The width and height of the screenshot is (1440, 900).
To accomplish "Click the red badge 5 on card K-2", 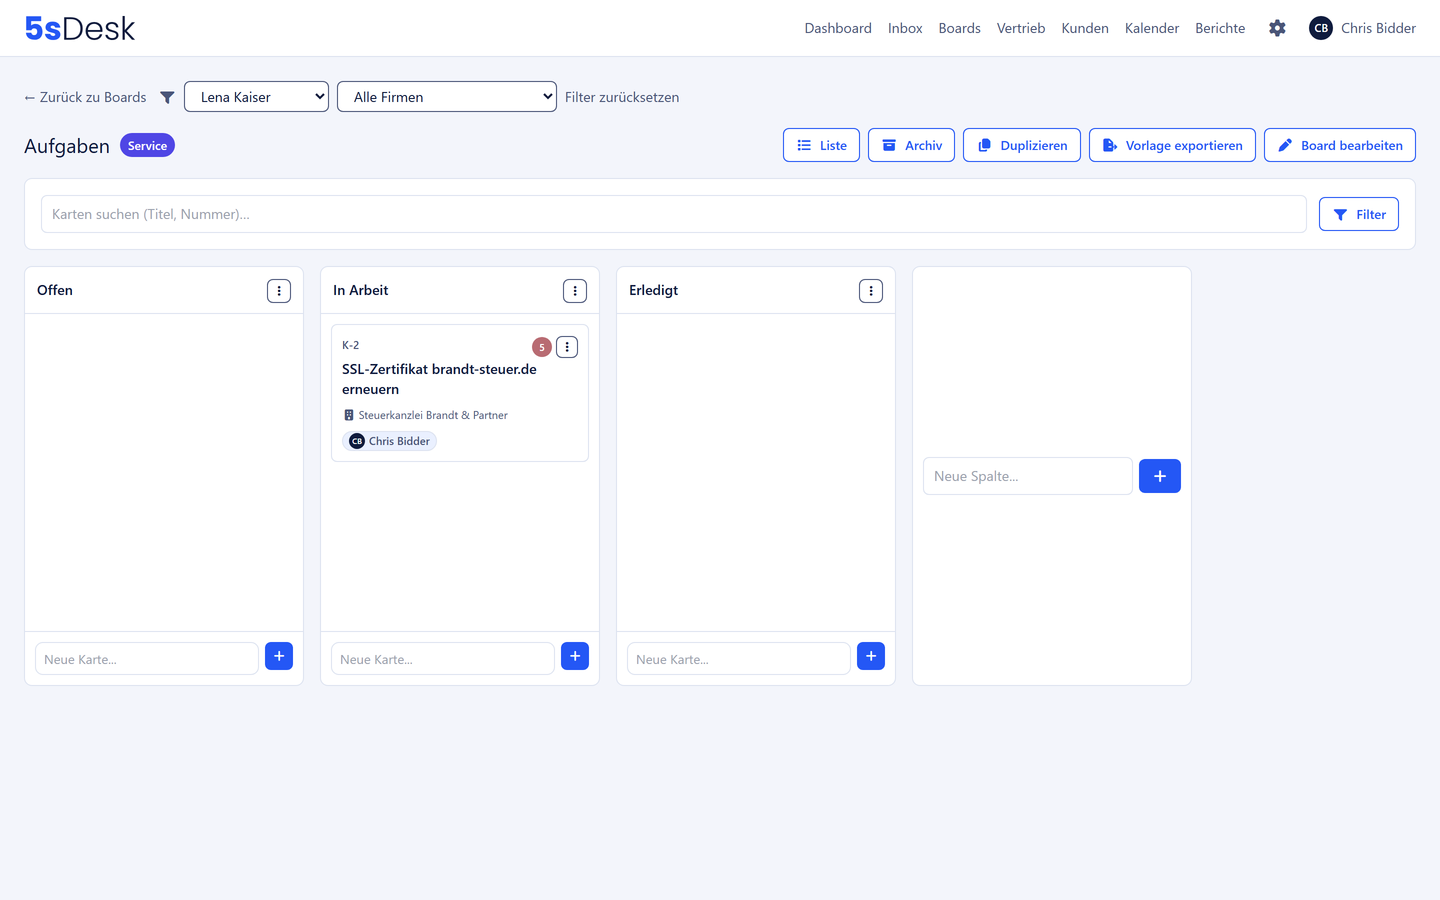I will (542, 347).
